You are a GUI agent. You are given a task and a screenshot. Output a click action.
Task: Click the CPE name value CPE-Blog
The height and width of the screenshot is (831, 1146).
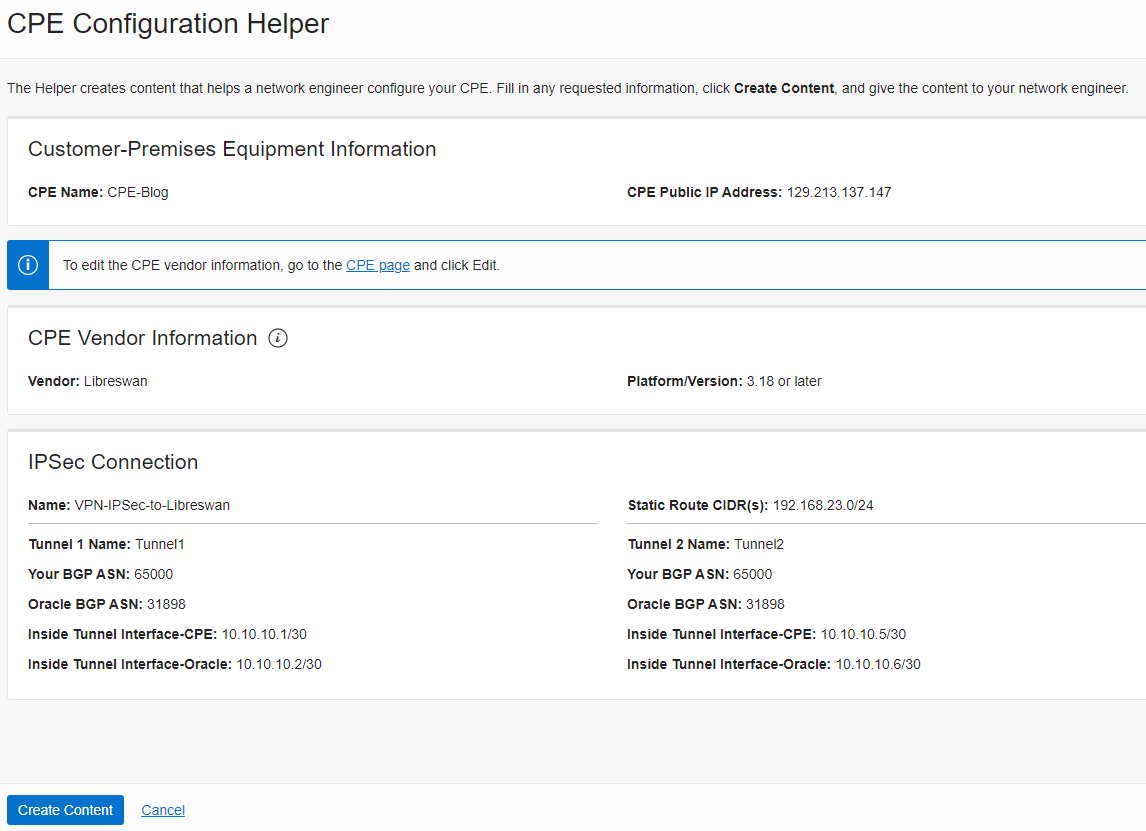tap(138, 192)
